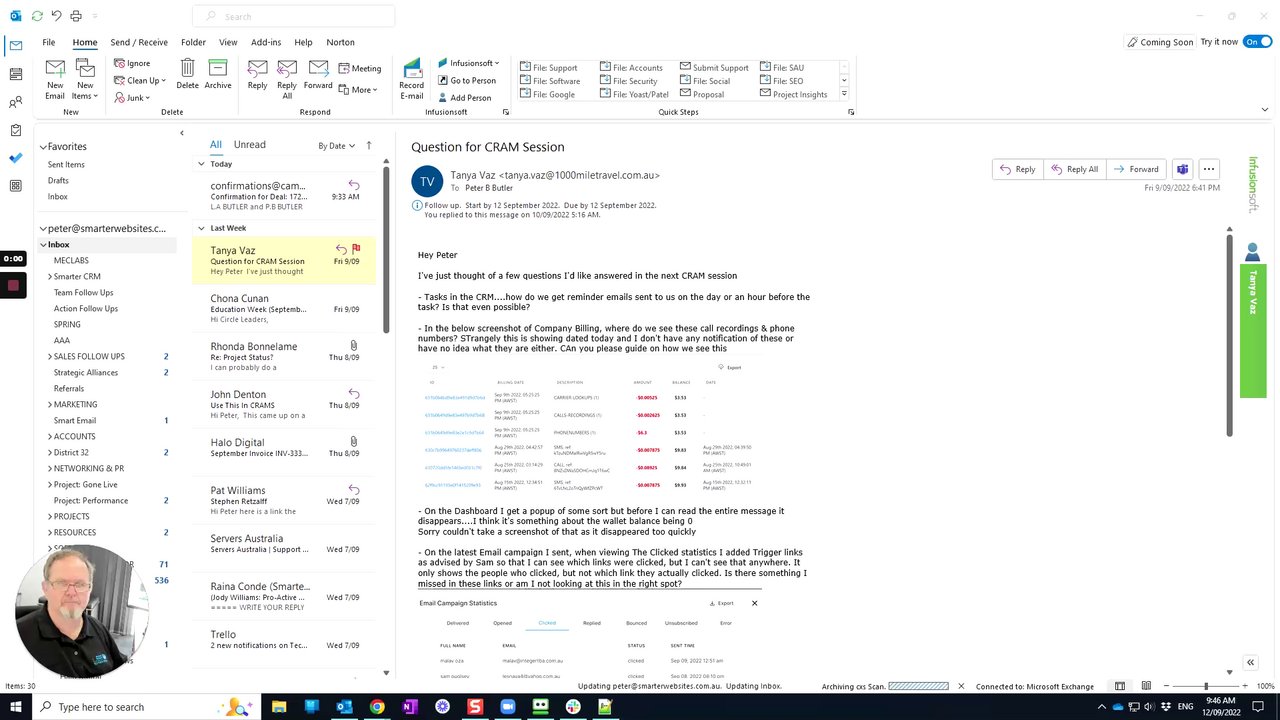Adjust the zoom slider in status bar
Image resolution: width=1280 pixels, height=720 pixels.
click(x=1205, y=686)
